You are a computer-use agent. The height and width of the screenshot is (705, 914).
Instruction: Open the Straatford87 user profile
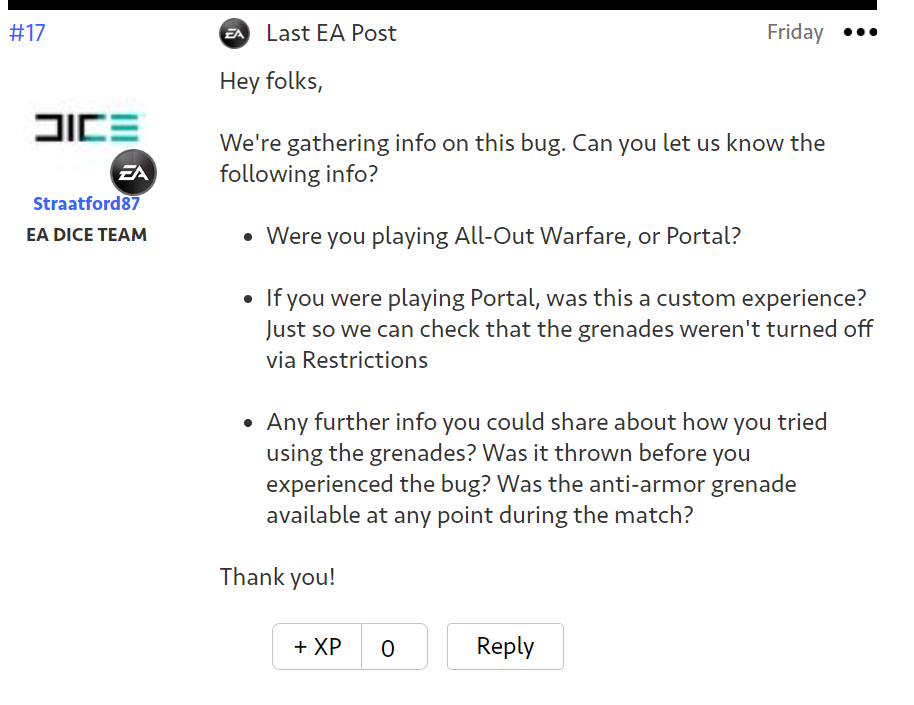(x=86, y=204)
